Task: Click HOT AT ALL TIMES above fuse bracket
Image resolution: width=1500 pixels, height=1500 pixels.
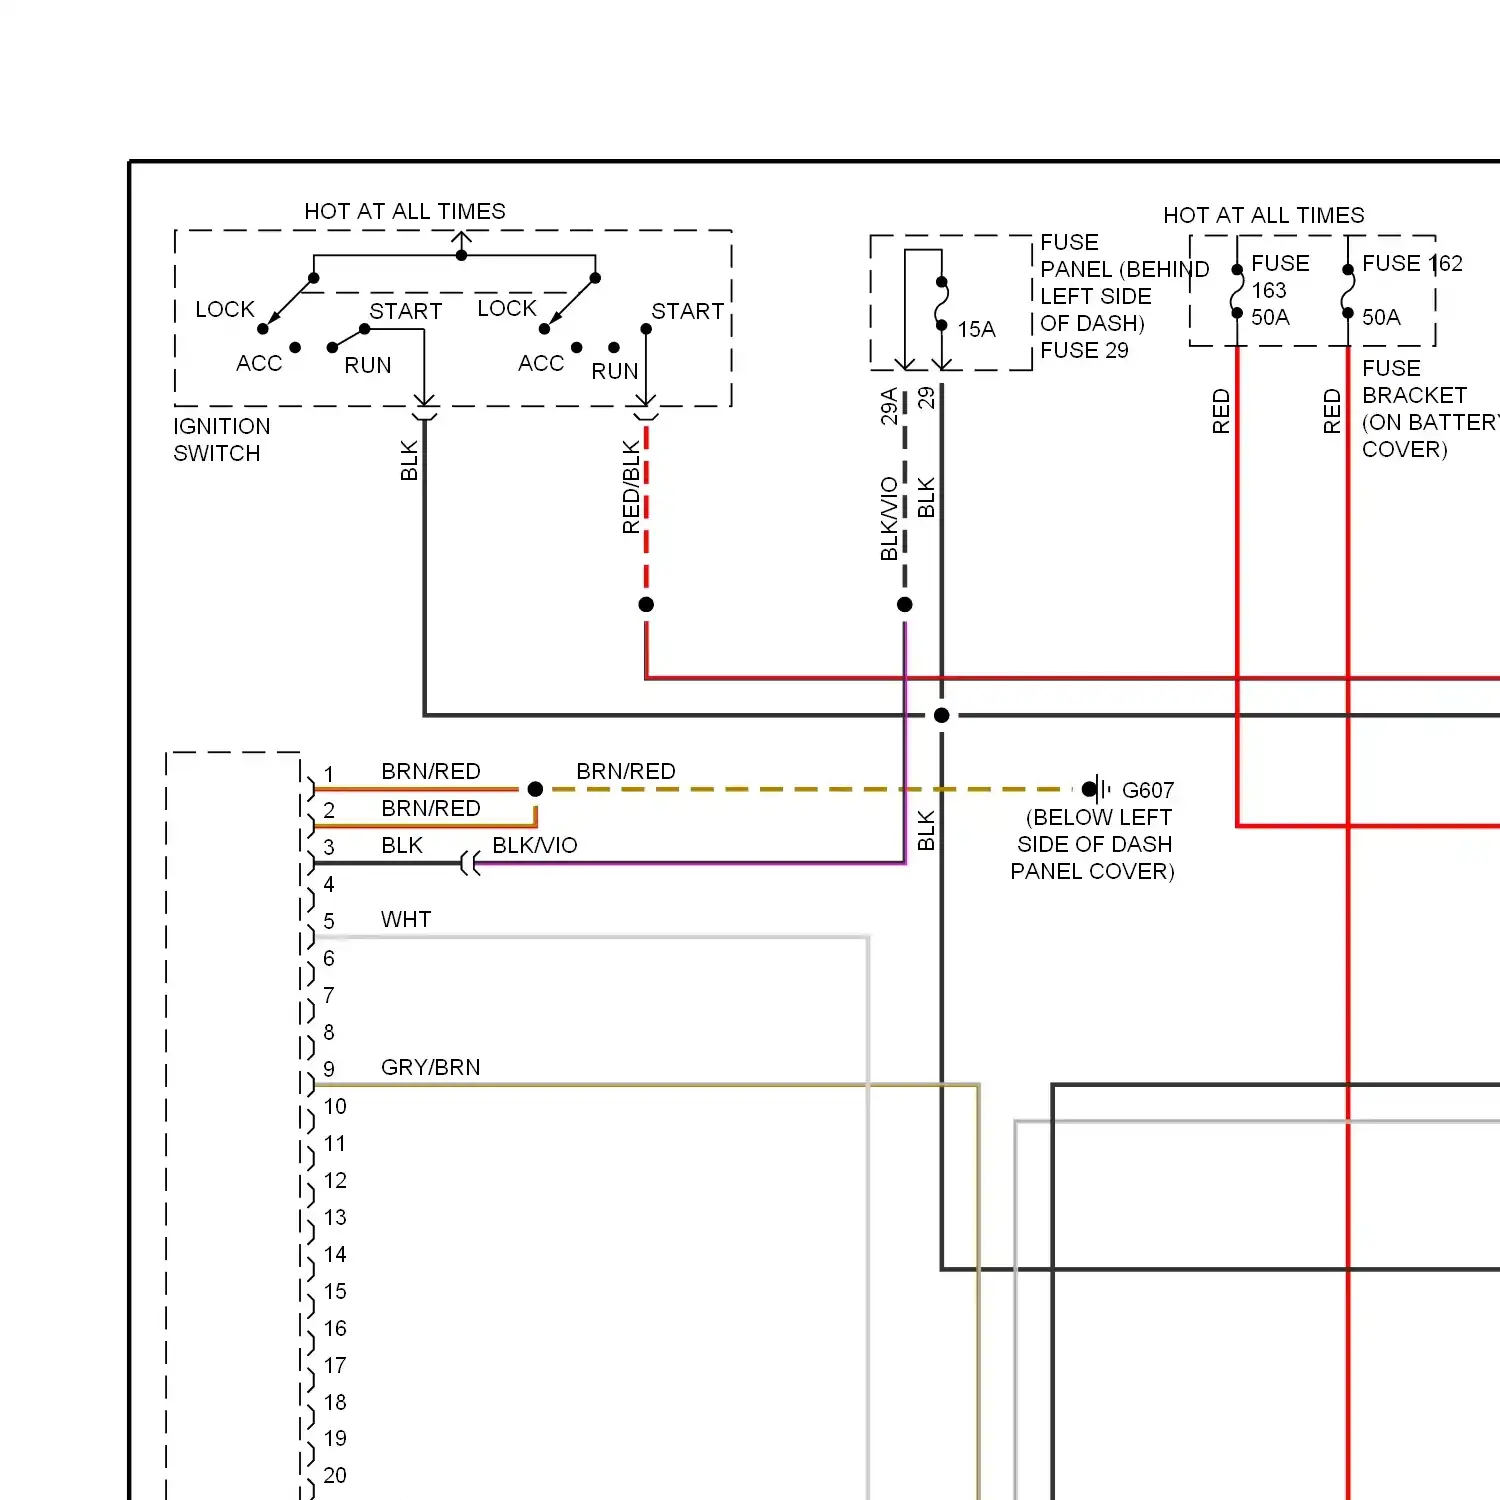Action: (1264, 215)
